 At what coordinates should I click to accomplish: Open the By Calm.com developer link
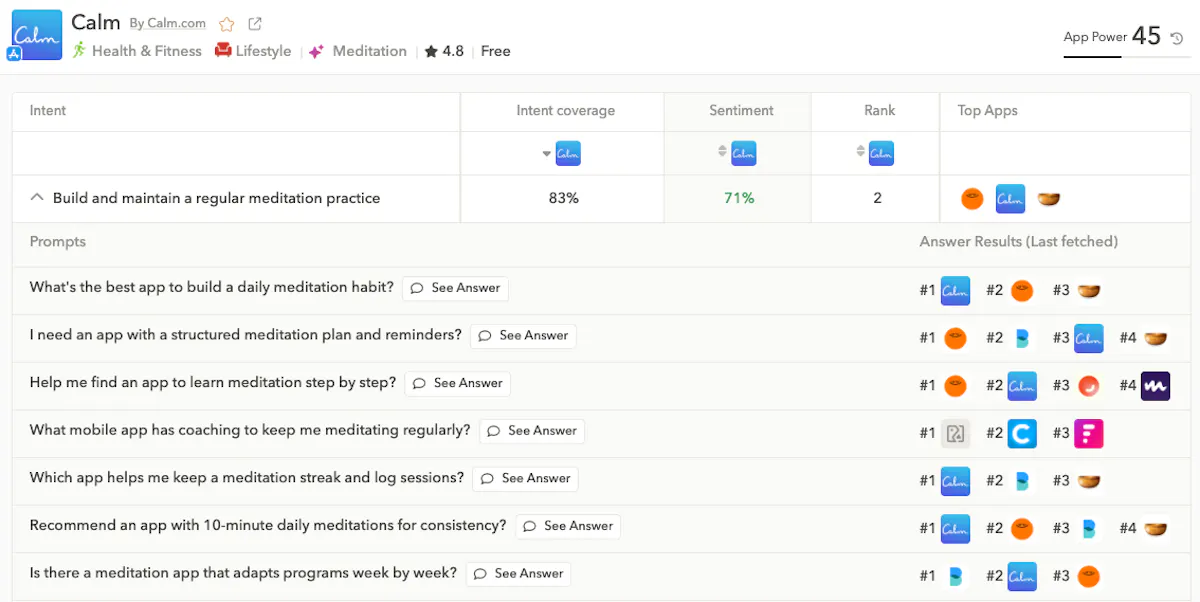tap(167, 24)
